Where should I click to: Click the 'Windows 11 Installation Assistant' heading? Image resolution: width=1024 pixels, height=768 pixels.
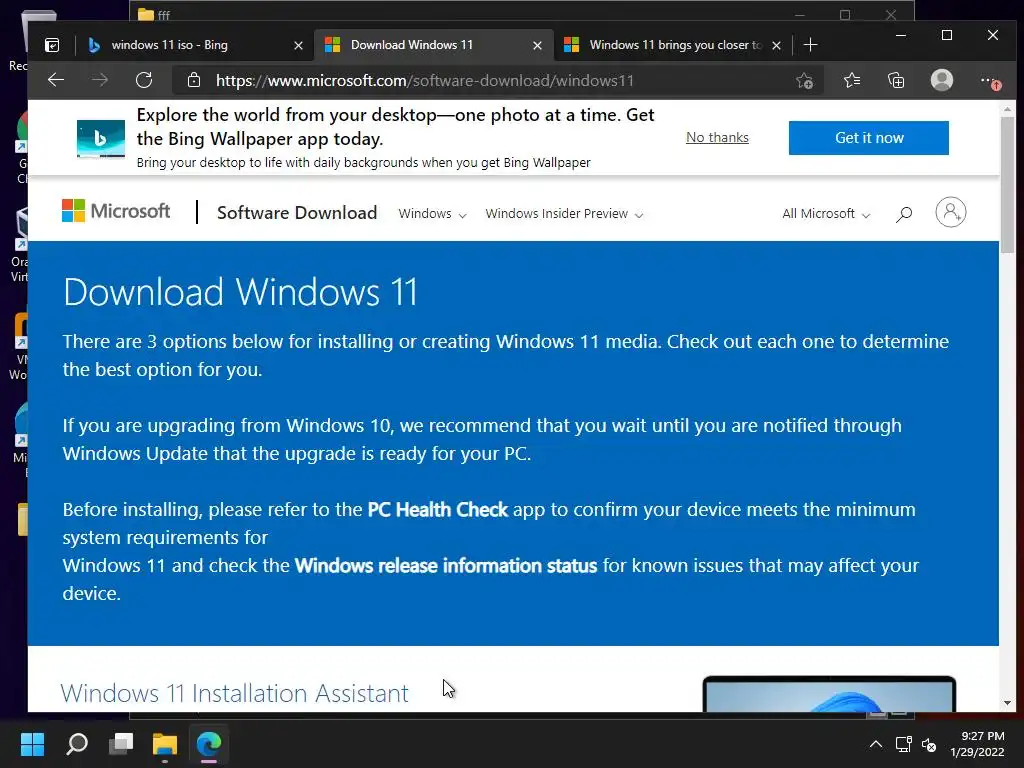tap(234, 693)
